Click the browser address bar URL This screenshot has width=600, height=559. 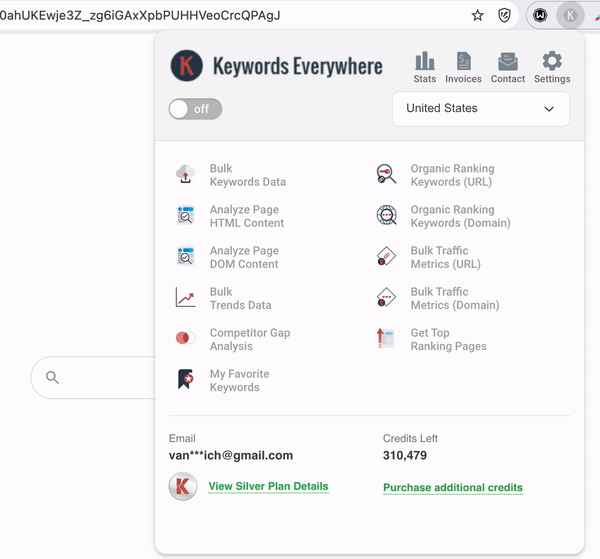click(x=140, y=16)
